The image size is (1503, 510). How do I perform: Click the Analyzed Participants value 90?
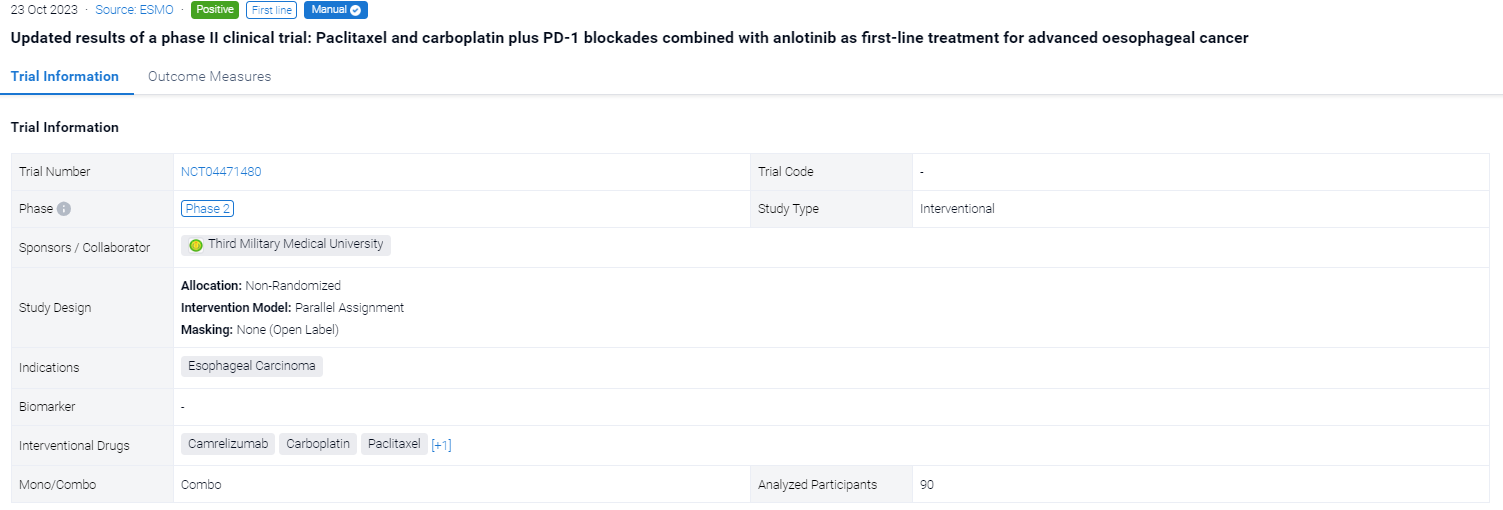tap(927, 485)
